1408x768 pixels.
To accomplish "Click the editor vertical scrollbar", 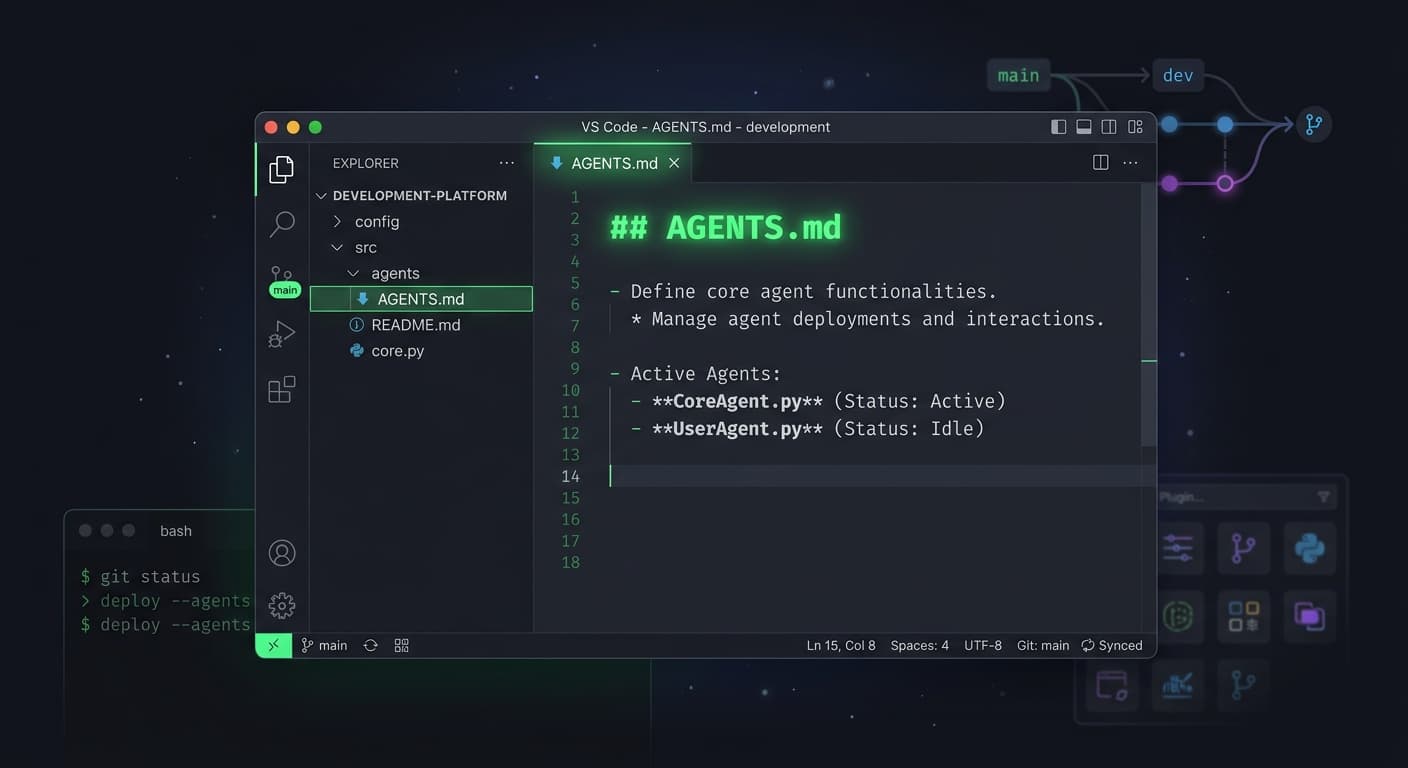I will pyautogui.click(x=1149, y=314).
